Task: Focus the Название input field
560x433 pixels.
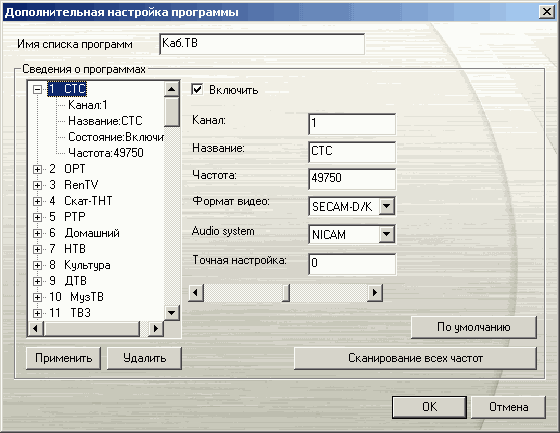Action: (352, 152)
